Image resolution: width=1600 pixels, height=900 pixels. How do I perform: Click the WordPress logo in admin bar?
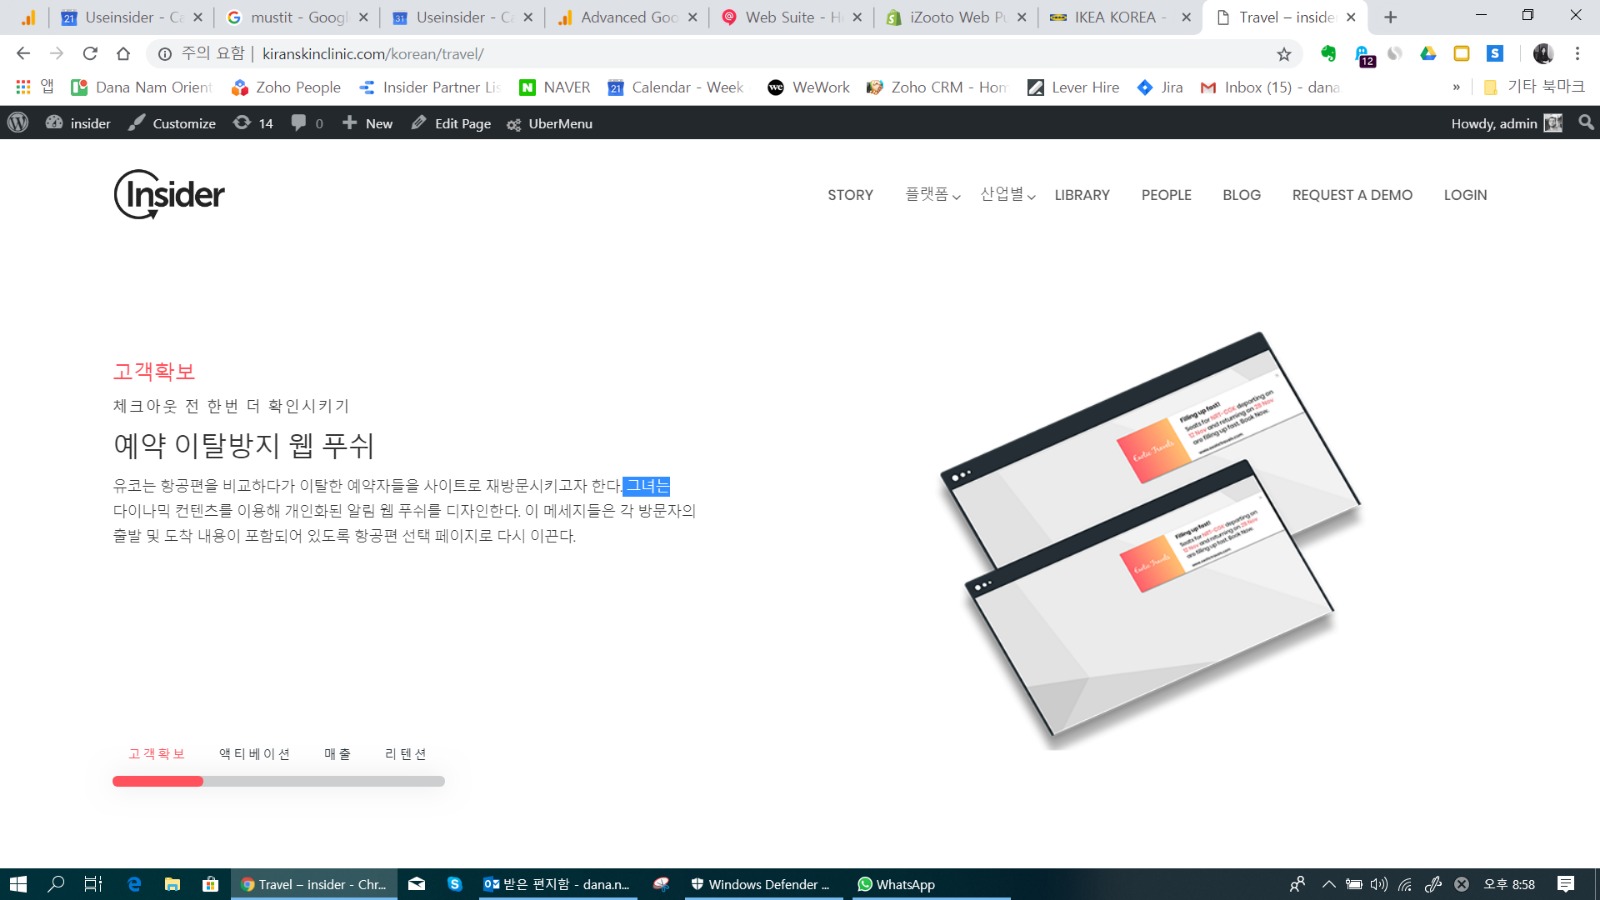18,123
